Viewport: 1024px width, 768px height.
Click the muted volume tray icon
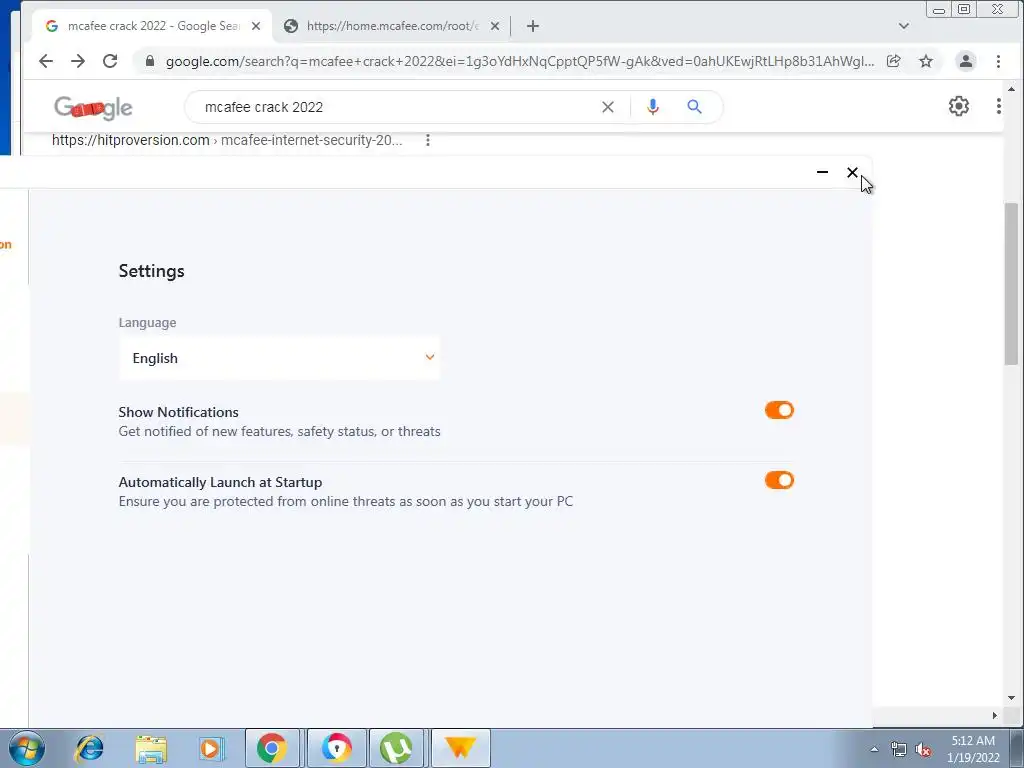[x=923, y=749]
